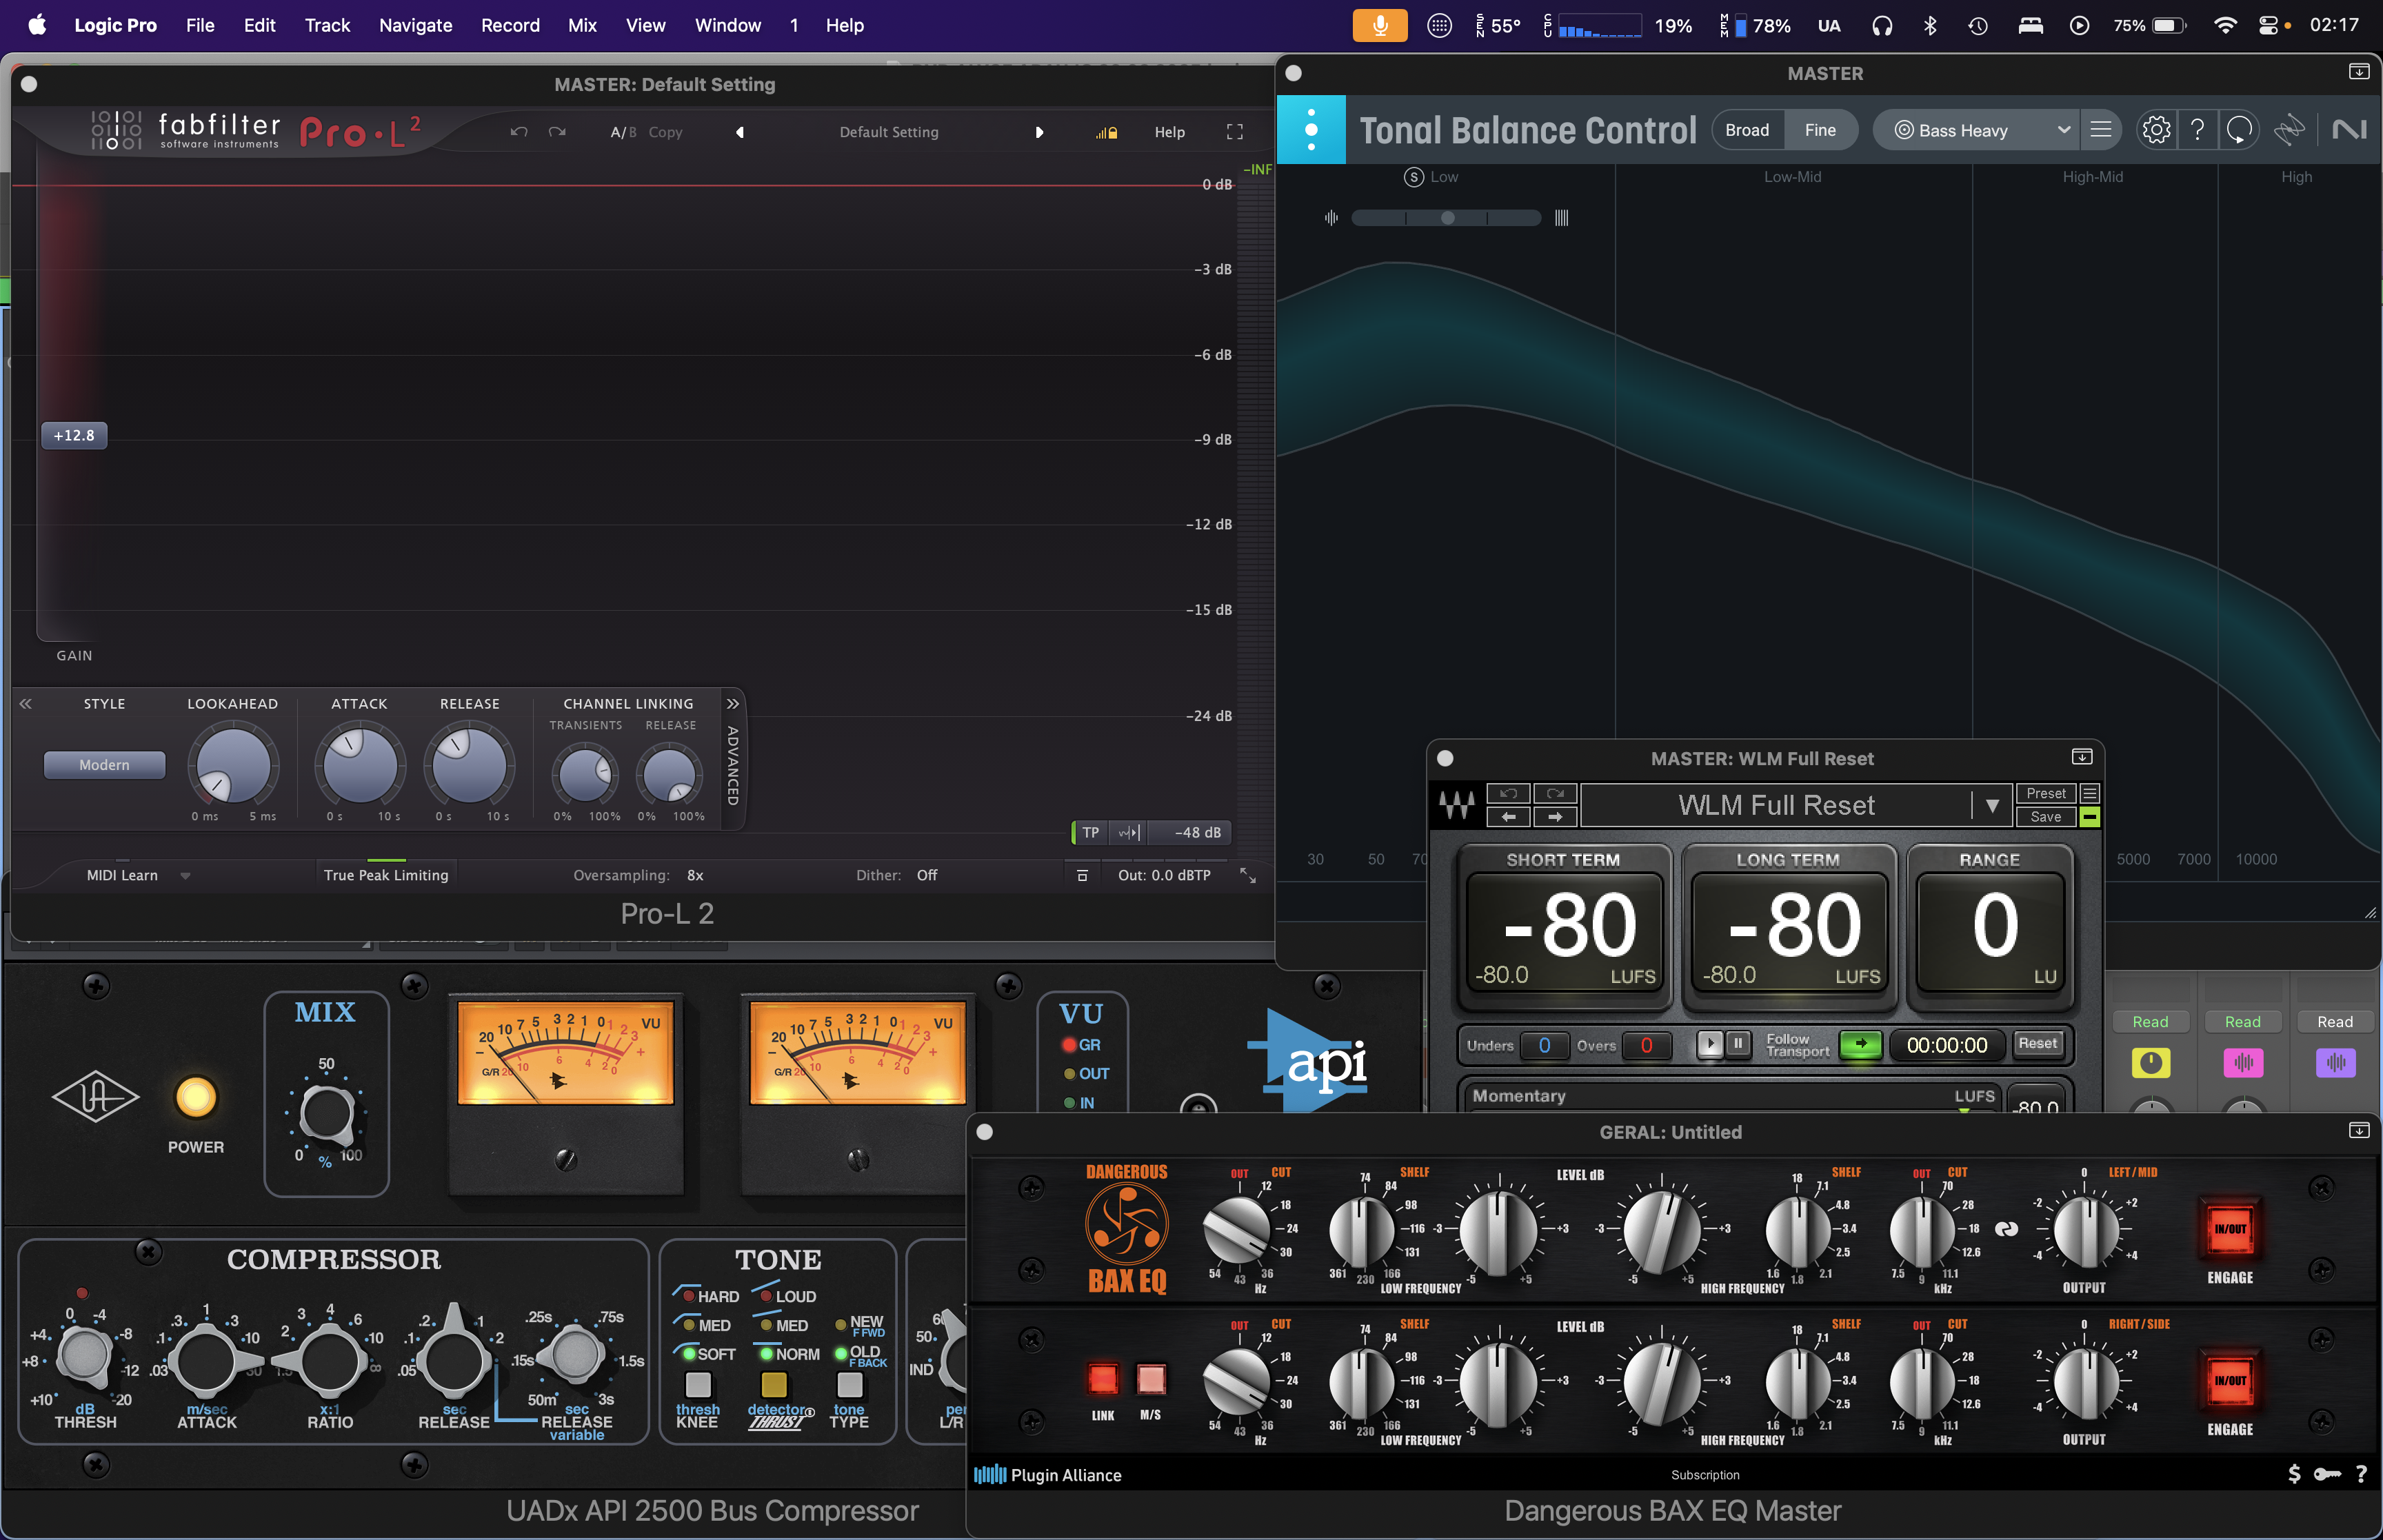Toggle the Right/Side ENGAGE In/Out button
The image size is (2383, 1540).
(x=2230, y=1381)
